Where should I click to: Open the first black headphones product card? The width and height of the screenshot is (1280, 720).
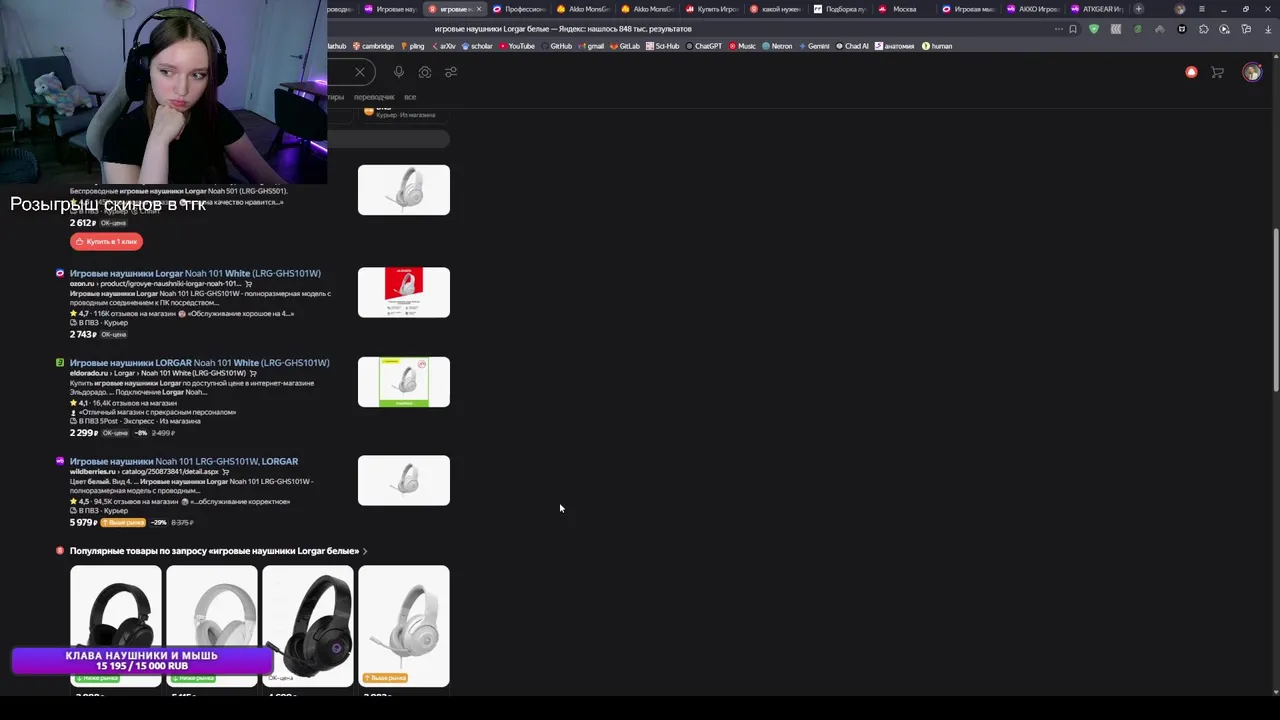(x=116, y=626)
